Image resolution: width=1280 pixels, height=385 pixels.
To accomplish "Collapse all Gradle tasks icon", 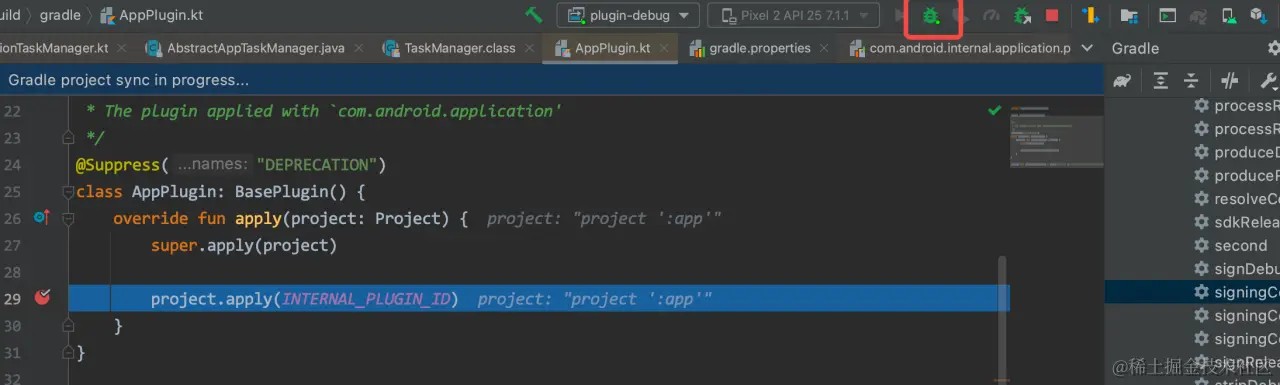I will (x=1191, y=81).
